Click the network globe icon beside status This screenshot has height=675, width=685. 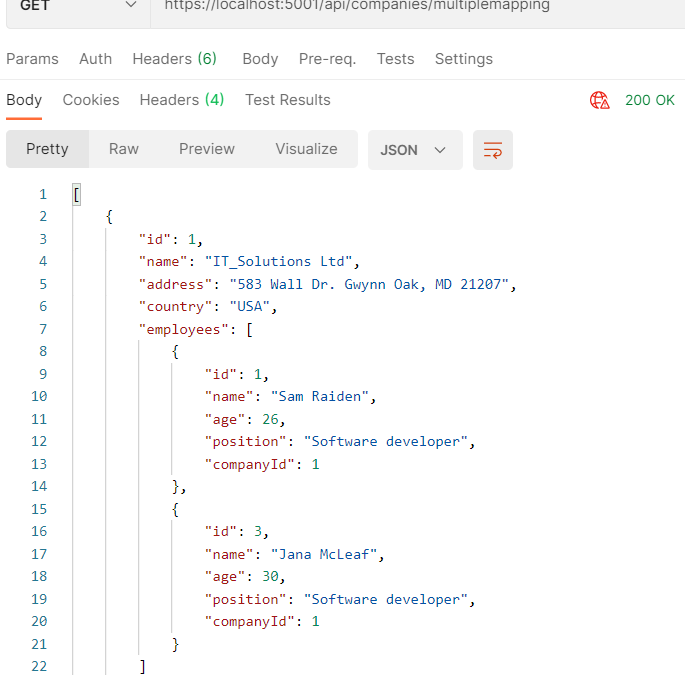[600, 100]
